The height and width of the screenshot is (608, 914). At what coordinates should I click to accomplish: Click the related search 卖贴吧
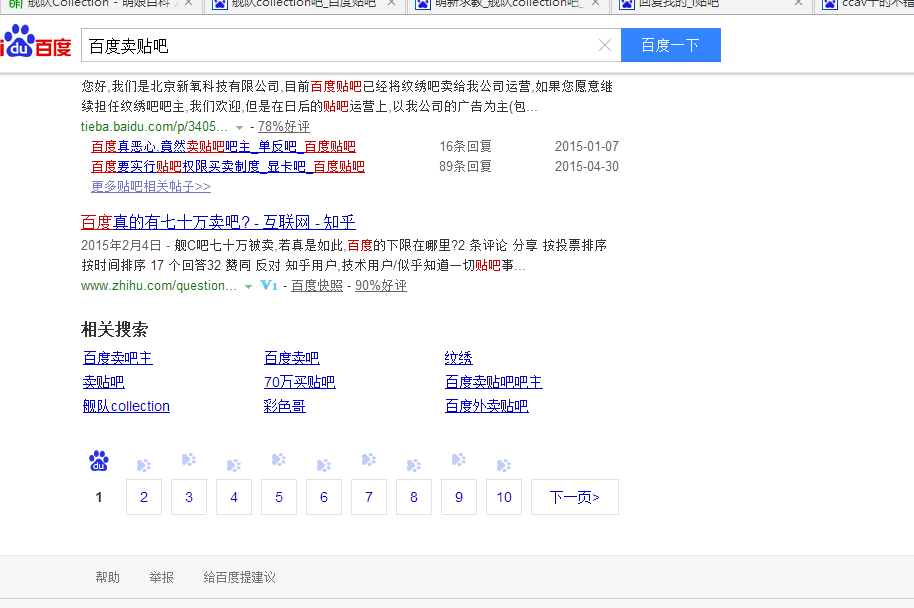pos(104,382)
